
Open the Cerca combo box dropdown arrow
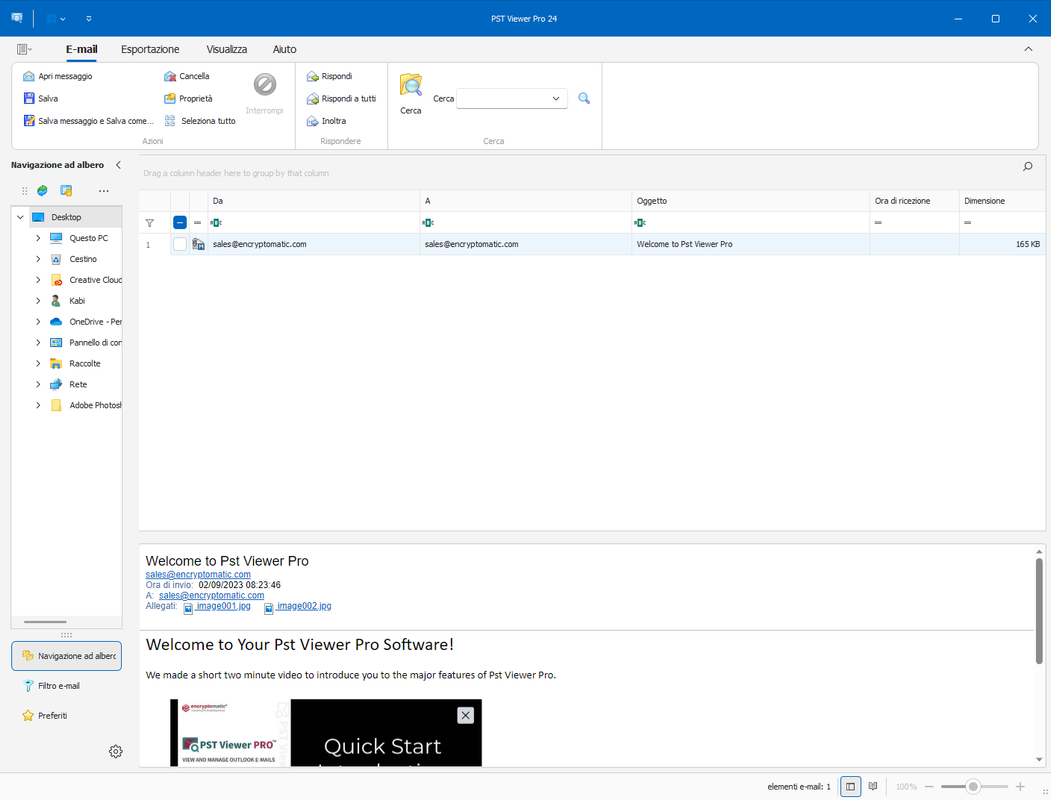[556, 98]
